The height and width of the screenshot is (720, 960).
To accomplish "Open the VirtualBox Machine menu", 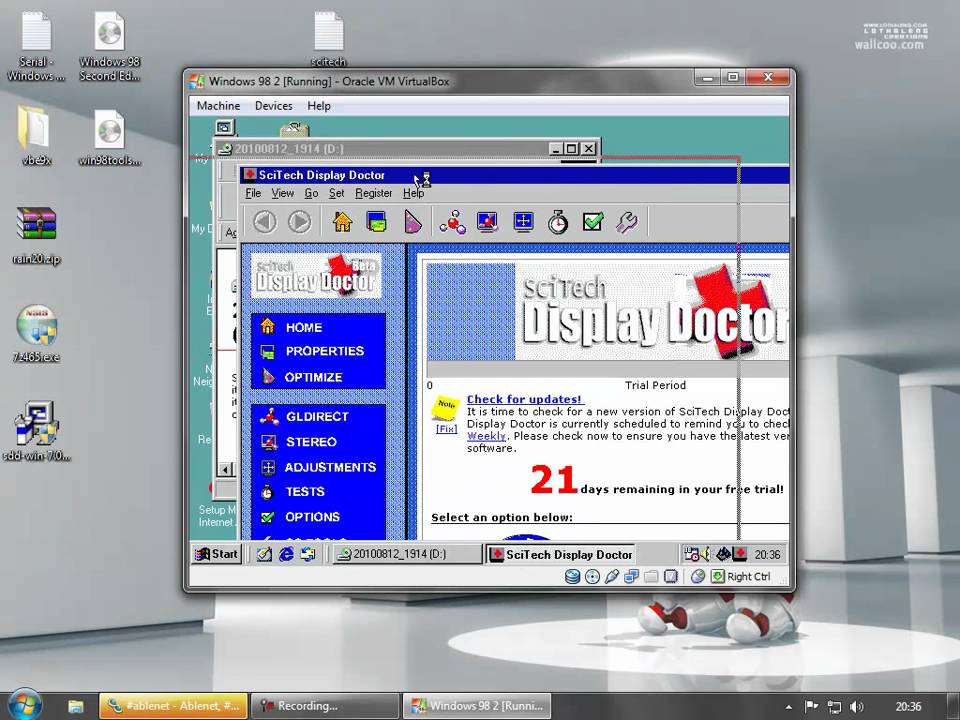I will pos(218,106).
